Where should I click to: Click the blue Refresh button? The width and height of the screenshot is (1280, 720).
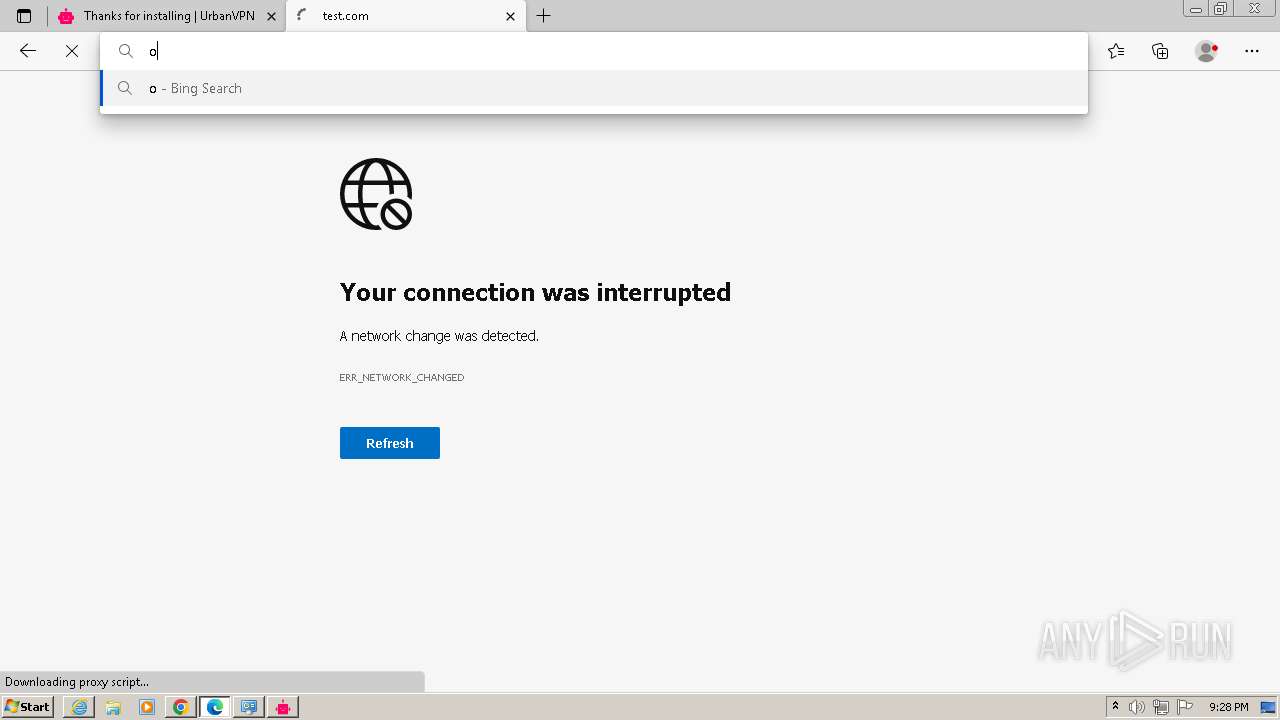click(390, 443)
